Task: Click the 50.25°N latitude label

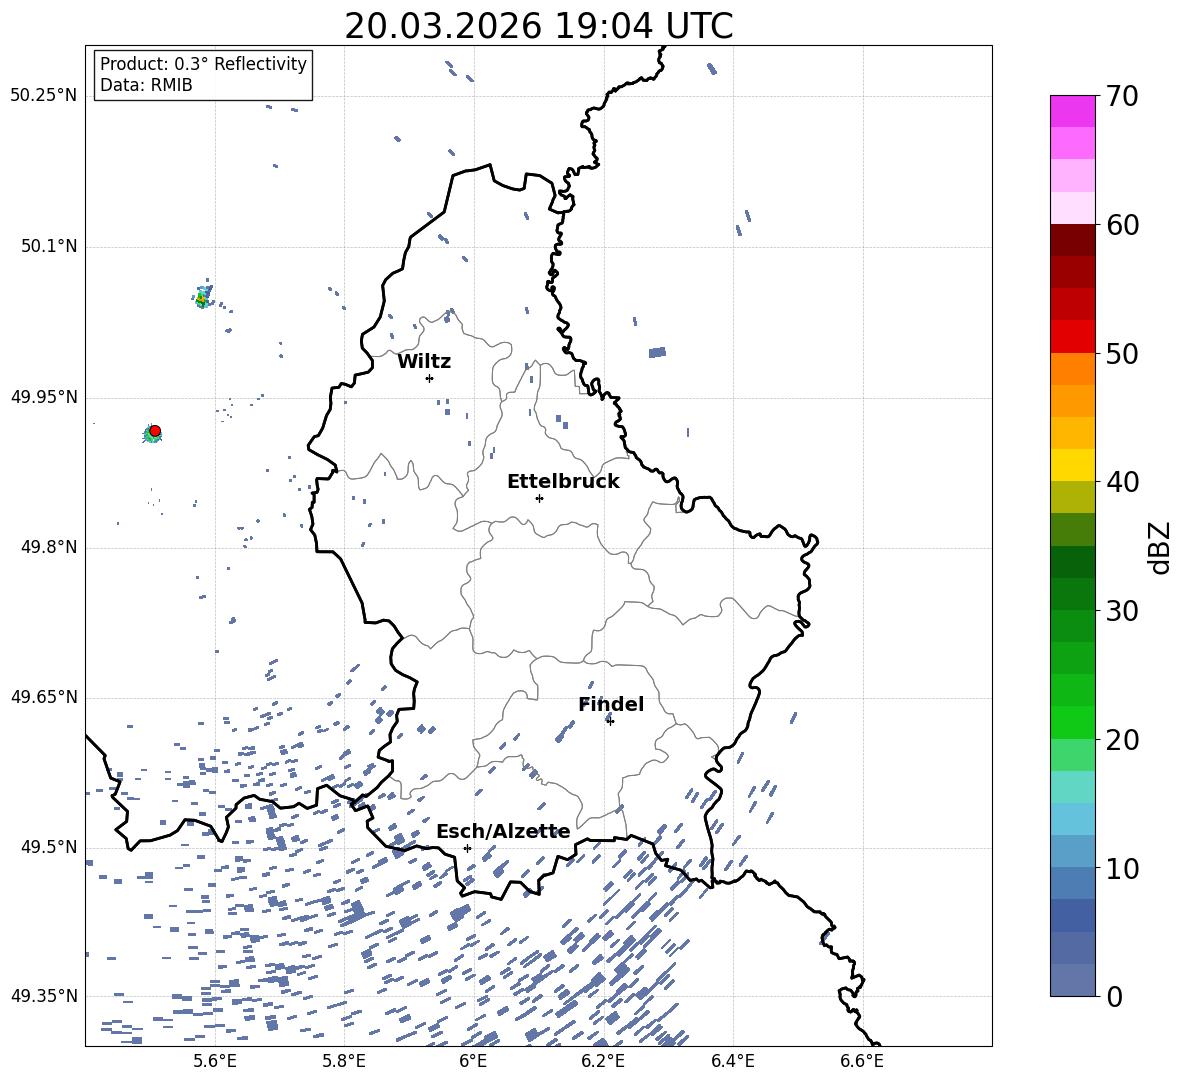Action: [x=43, y=96]
